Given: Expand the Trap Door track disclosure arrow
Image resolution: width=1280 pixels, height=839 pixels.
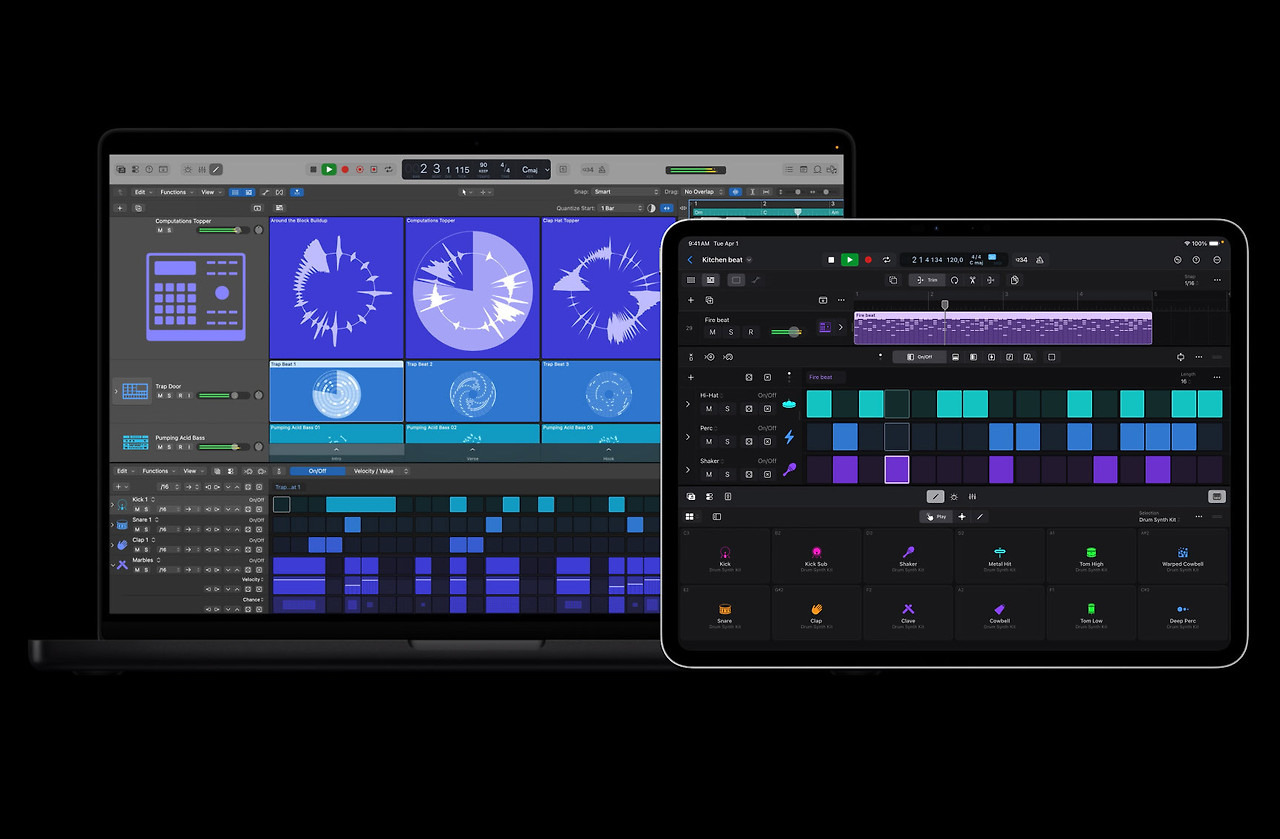Looking at the screenshot, I should (x=116, y=391).
